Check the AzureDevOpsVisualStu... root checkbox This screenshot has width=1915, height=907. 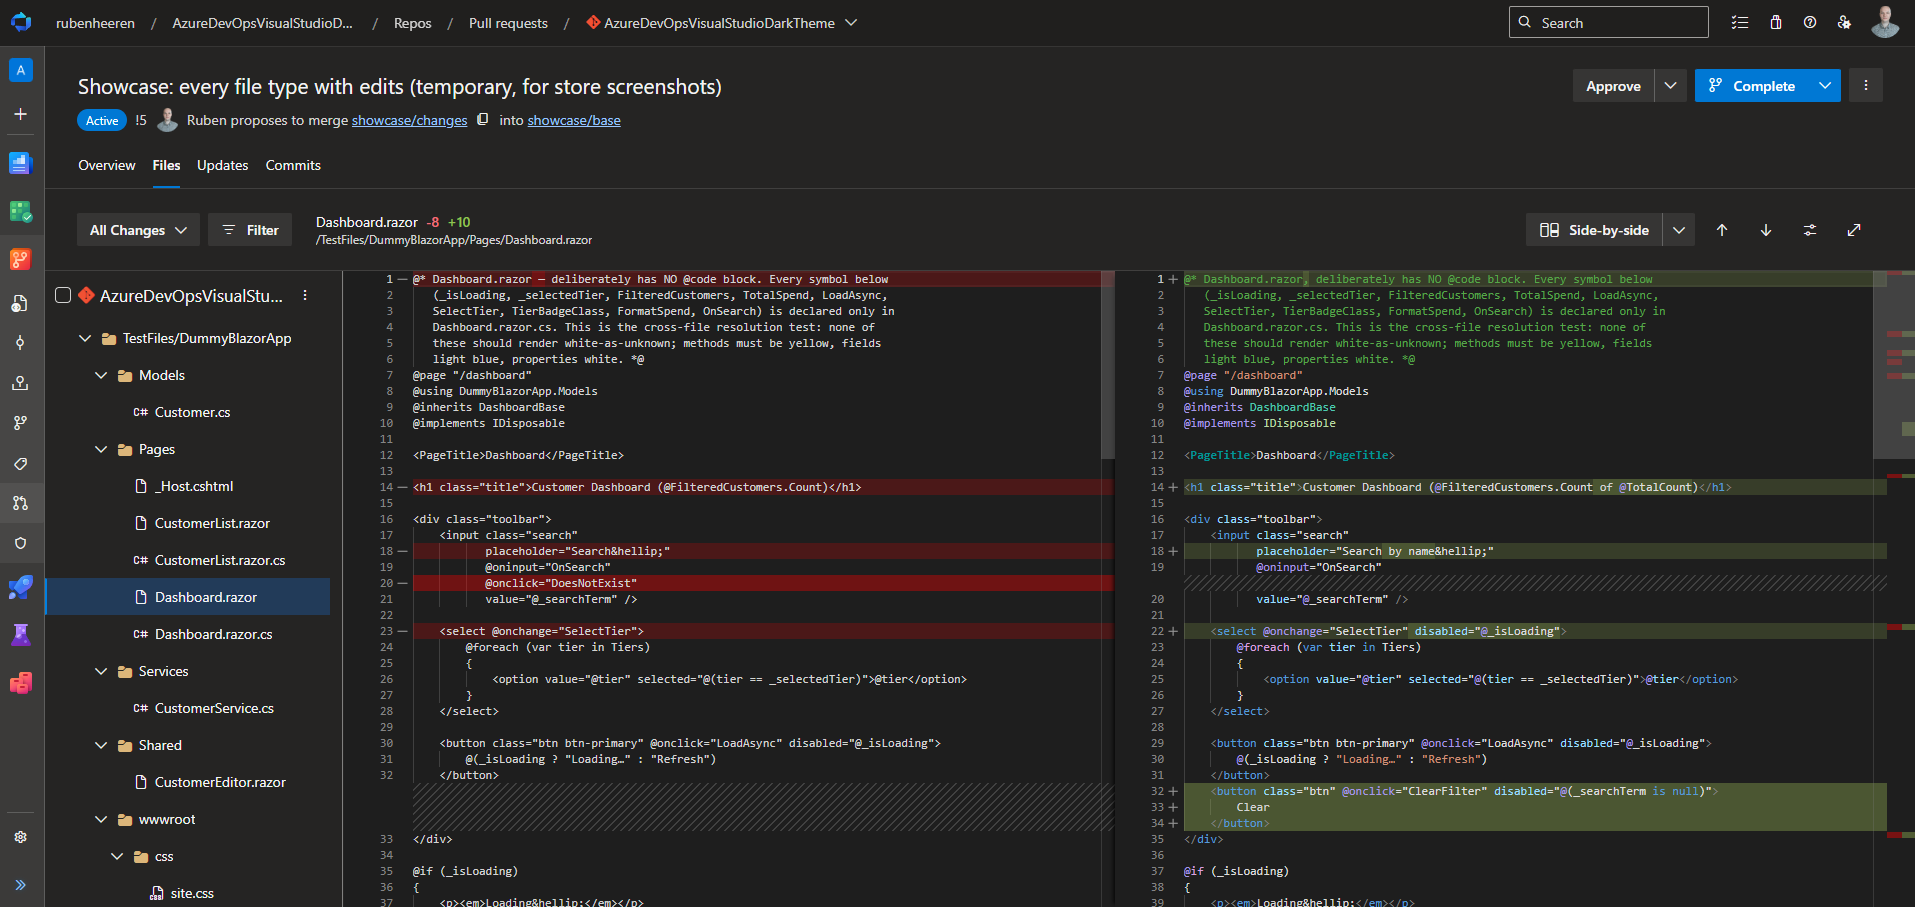[x=63, y=295]
